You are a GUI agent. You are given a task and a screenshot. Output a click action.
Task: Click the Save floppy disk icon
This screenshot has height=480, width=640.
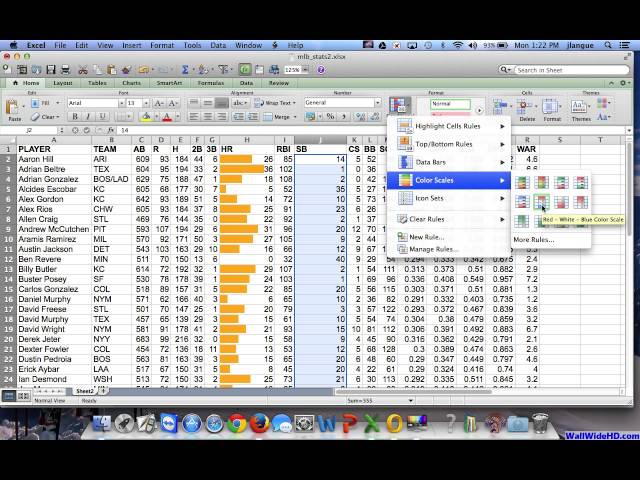(51, 70)
